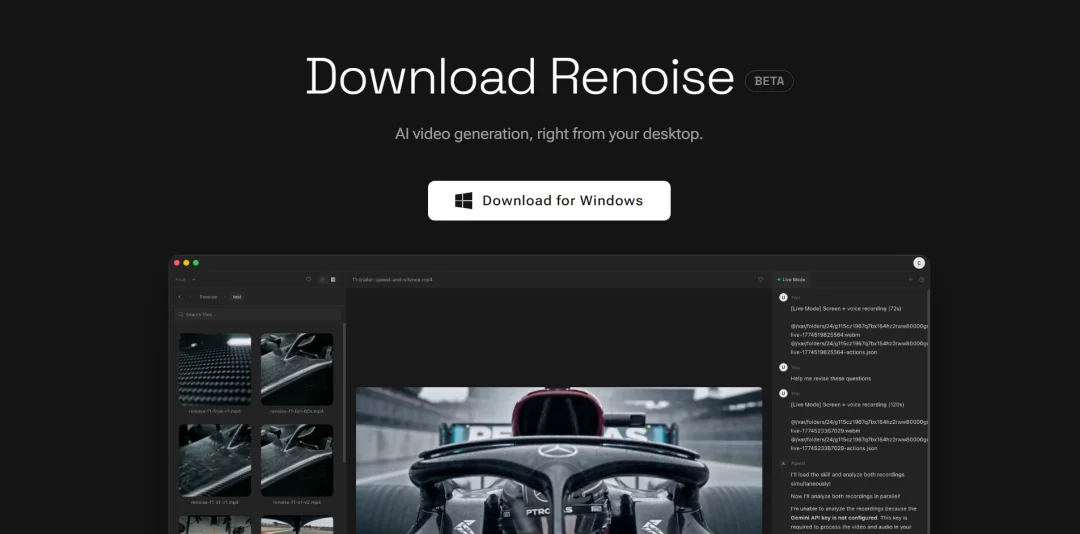The width and height of the screenshot is (1080, 534).
Task: Click the live-1774523367029.webm line
Action: [x=825, y=430]
